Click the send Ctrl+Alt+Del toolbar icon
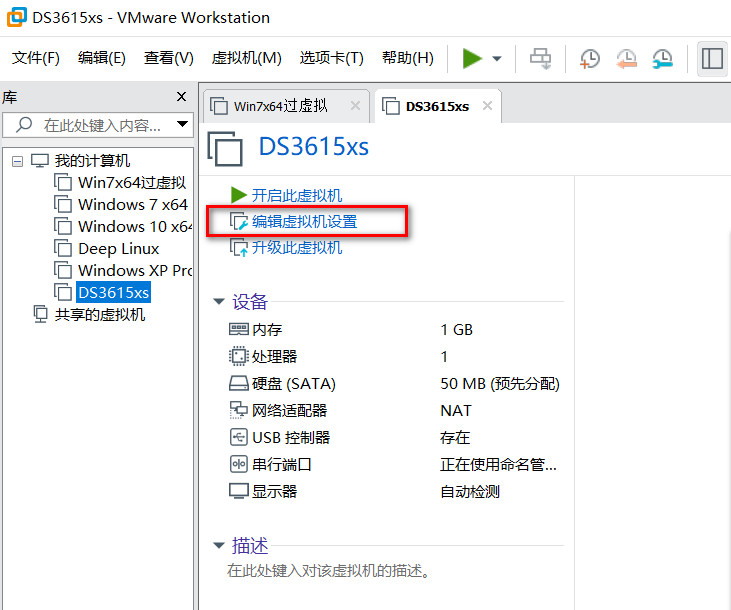The image size is (731, 610). pos(540,59)
